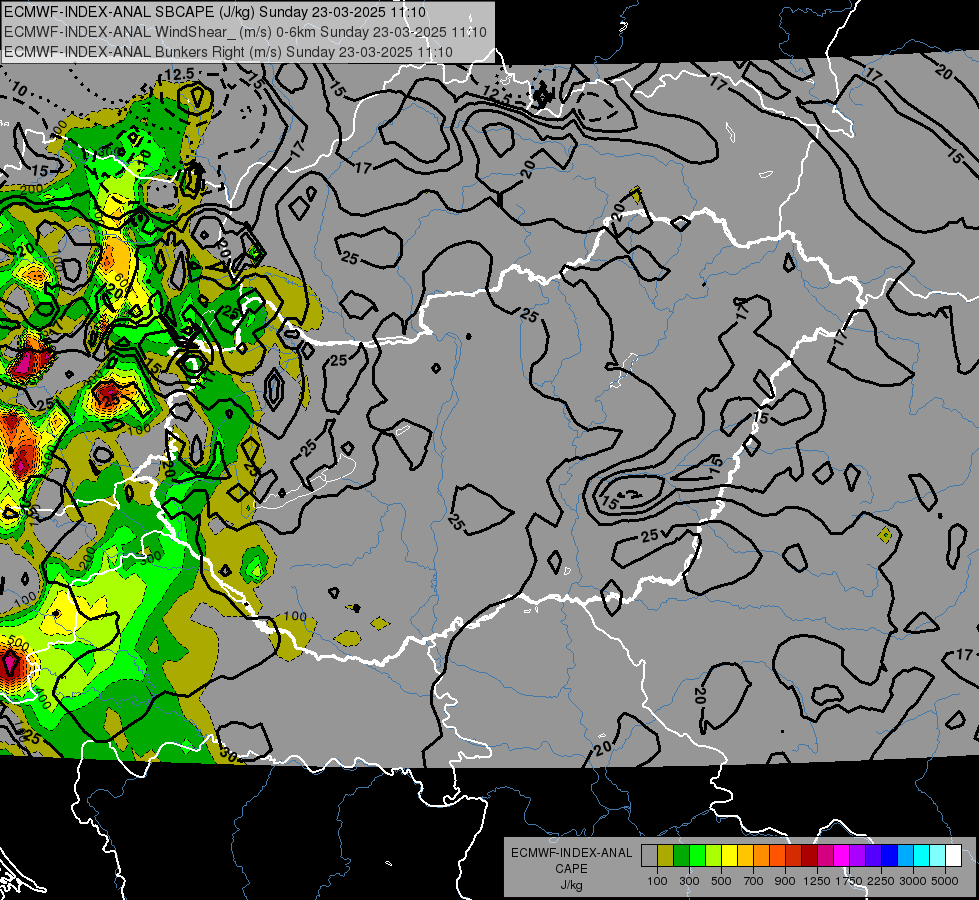Select the indigo legend swatch before 2250
This screenshot has height=900, width=979.
pyautogui.click(x=873, y=855)
